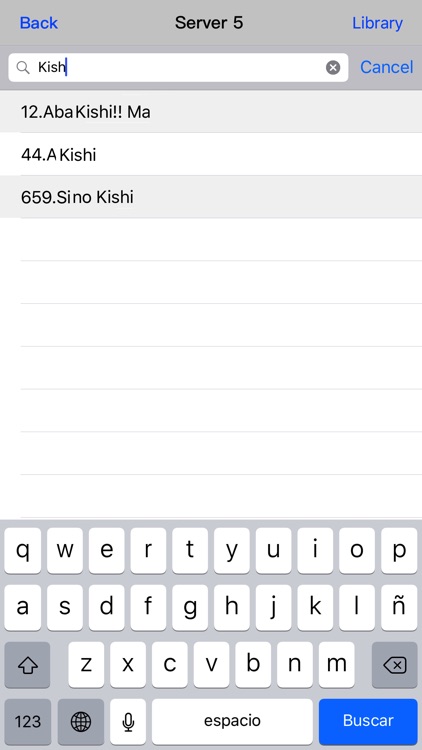Tap the espacio space bar
The height and width of the screenshot is (750, 422).
click(232, 721)
